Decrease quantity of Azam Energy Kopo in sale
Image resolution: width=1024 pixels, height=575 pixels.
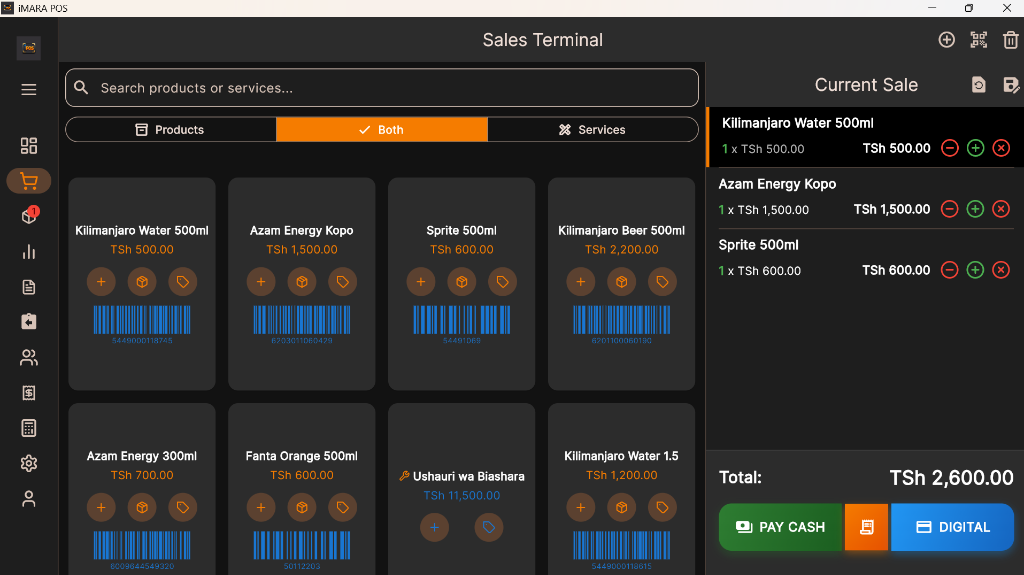pos(950,209)
